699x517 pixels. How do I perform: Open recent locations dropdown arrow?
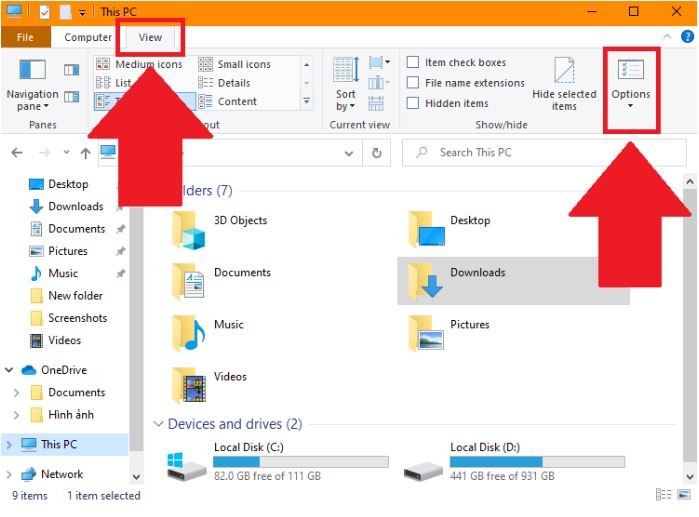point(66,152)
